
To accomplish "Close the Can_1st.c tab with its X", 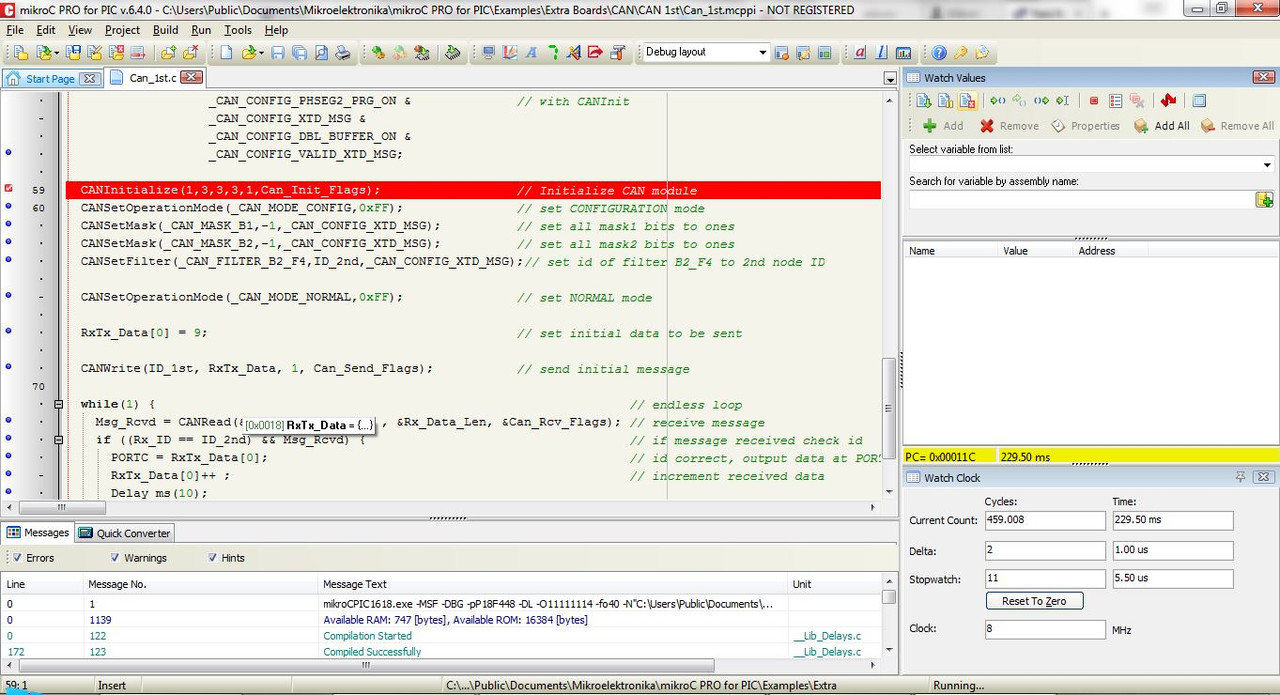I will 192,77.
